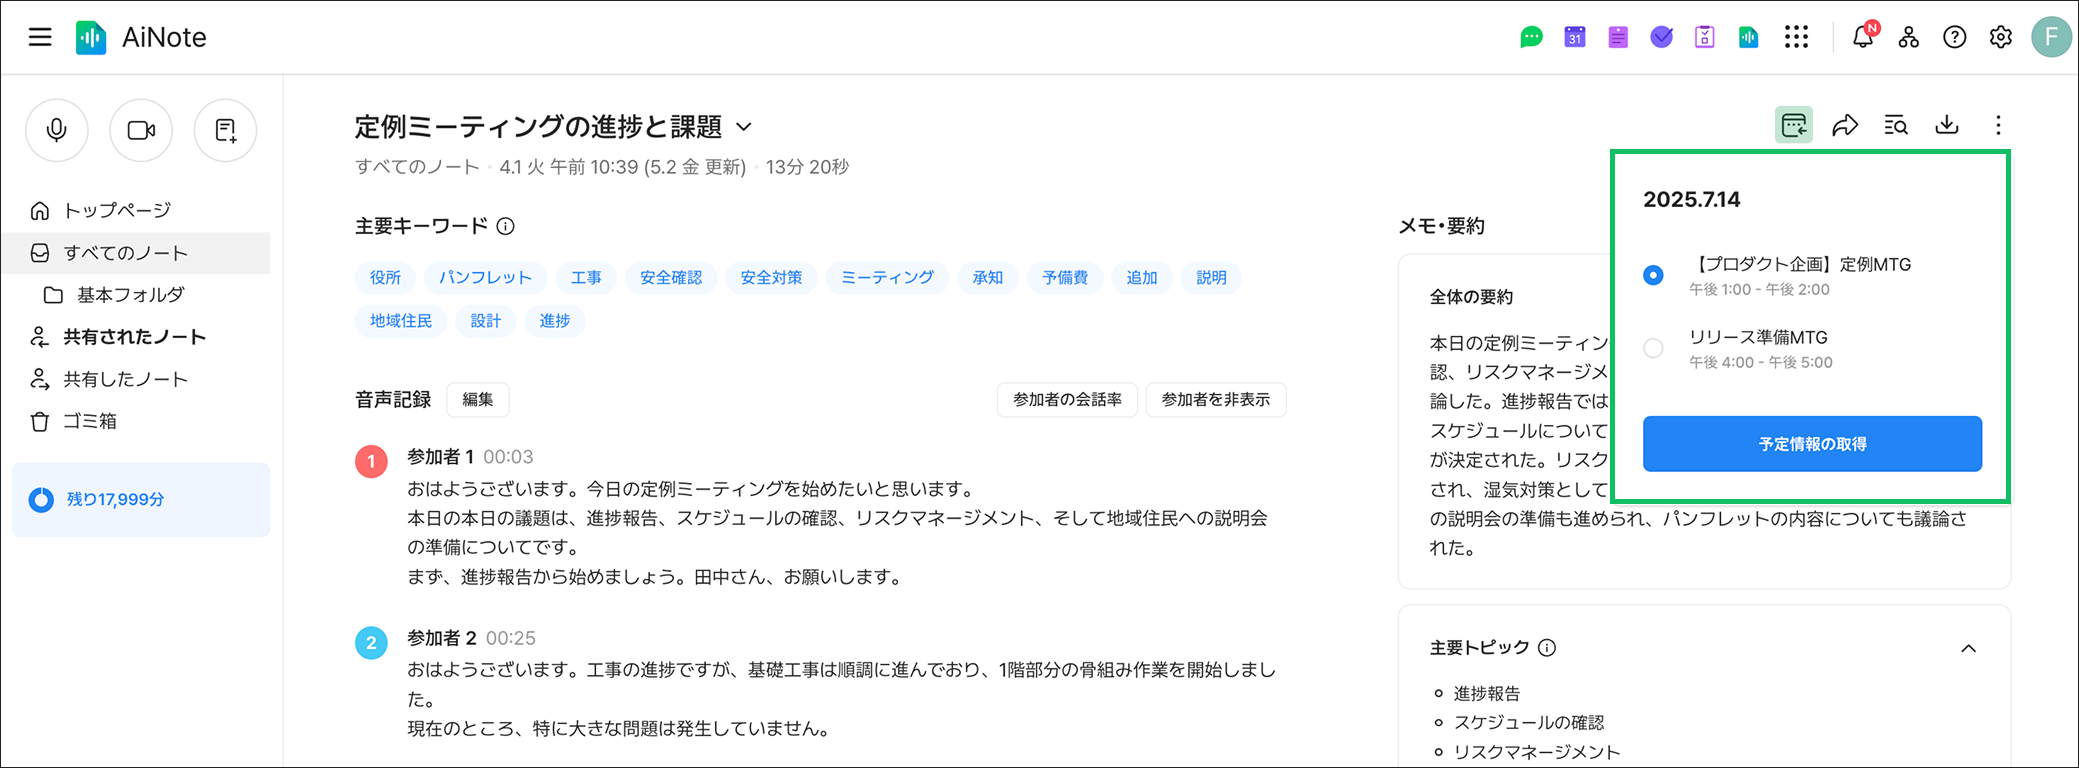Open the app launcher grid icon
The image size is (2079, 768).
[1797, 38]
